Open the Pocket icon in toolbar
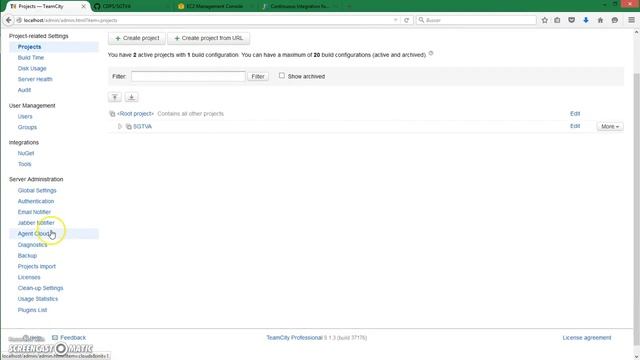 pos(571,20)
